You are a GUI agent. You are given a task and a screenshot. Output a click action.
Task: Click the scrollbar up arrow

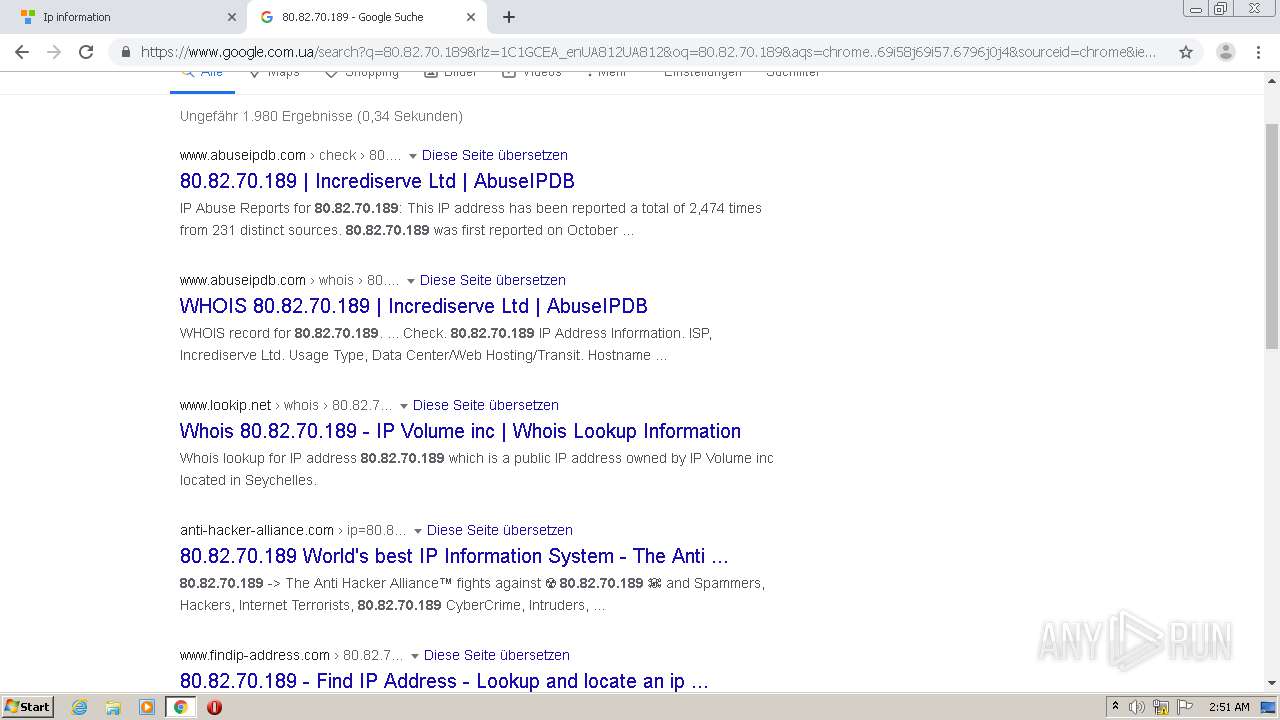[x=1272, y=79]
